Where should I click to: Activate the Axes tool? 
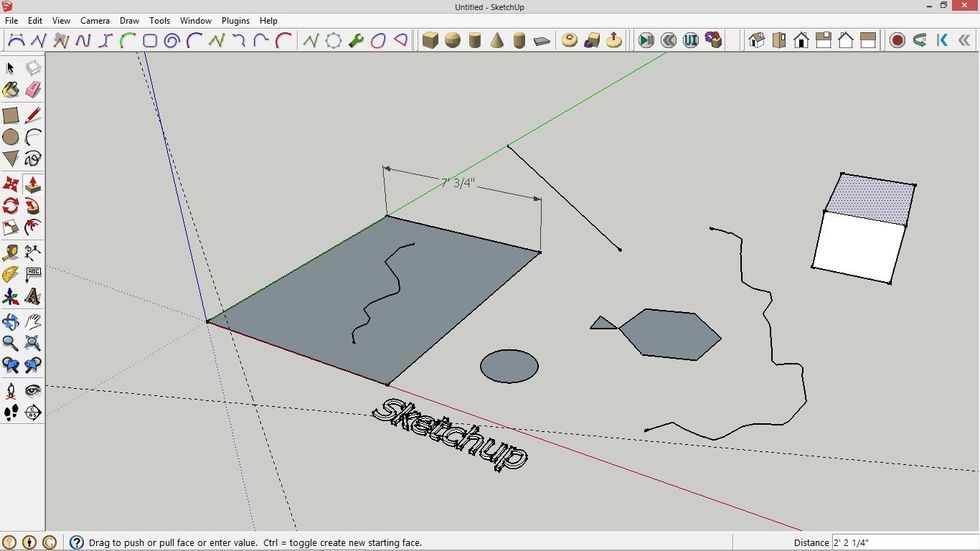(x=10, y=296)
